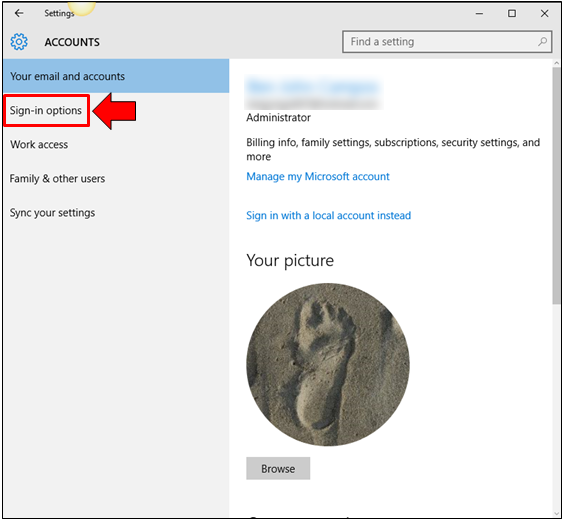Click the Accounts gear icon

pyautogui.click(x=19, y=42)
